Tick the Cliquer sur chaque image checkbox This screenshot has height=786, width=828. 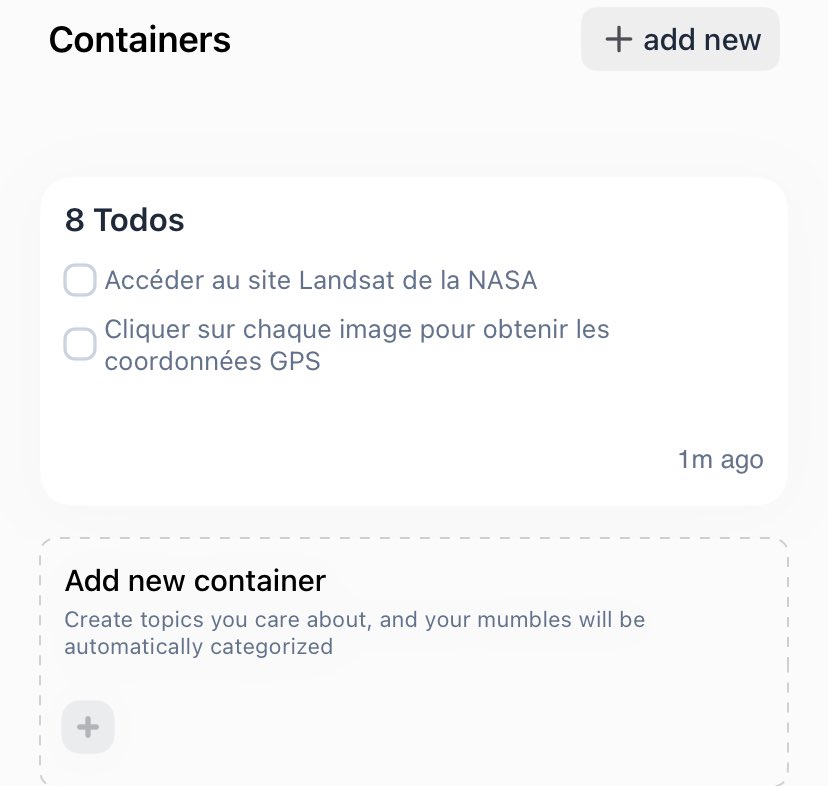point(80,345)
